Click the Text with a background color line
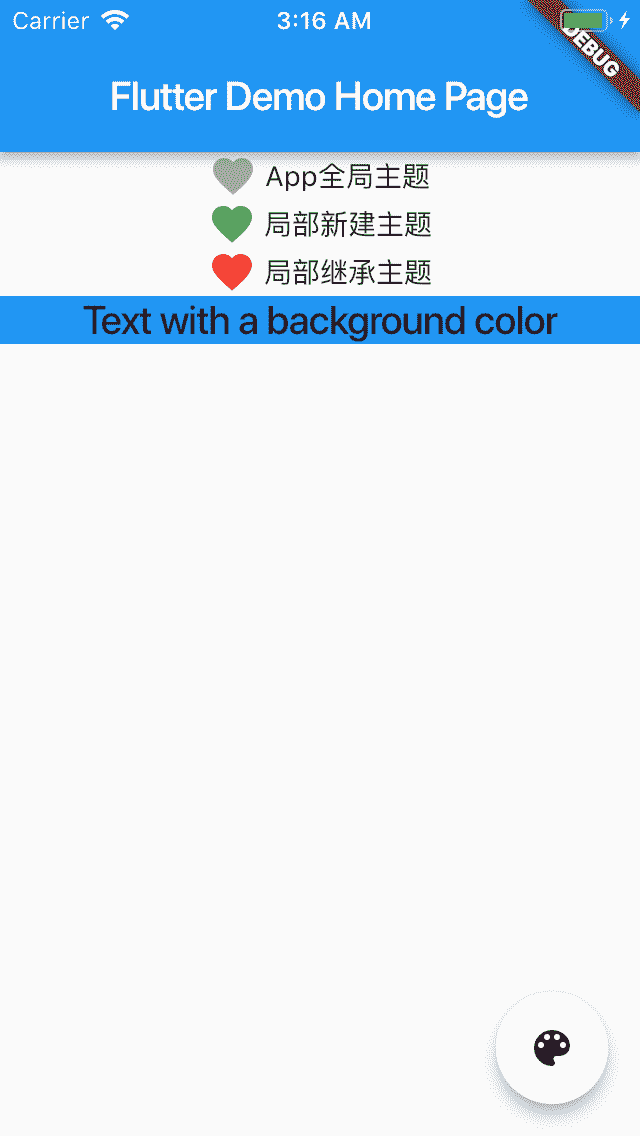The width and height of the screenshot is (640, 1136). (320, 320)
